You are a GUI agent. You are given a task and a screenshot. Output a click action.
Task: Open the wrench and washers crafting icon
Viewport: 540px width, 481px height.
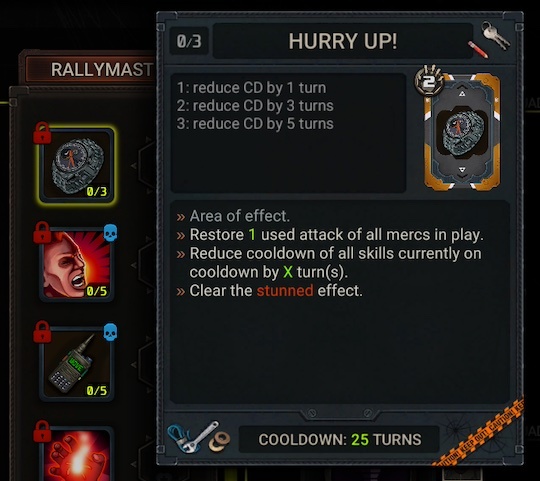(x=199, y=437)
